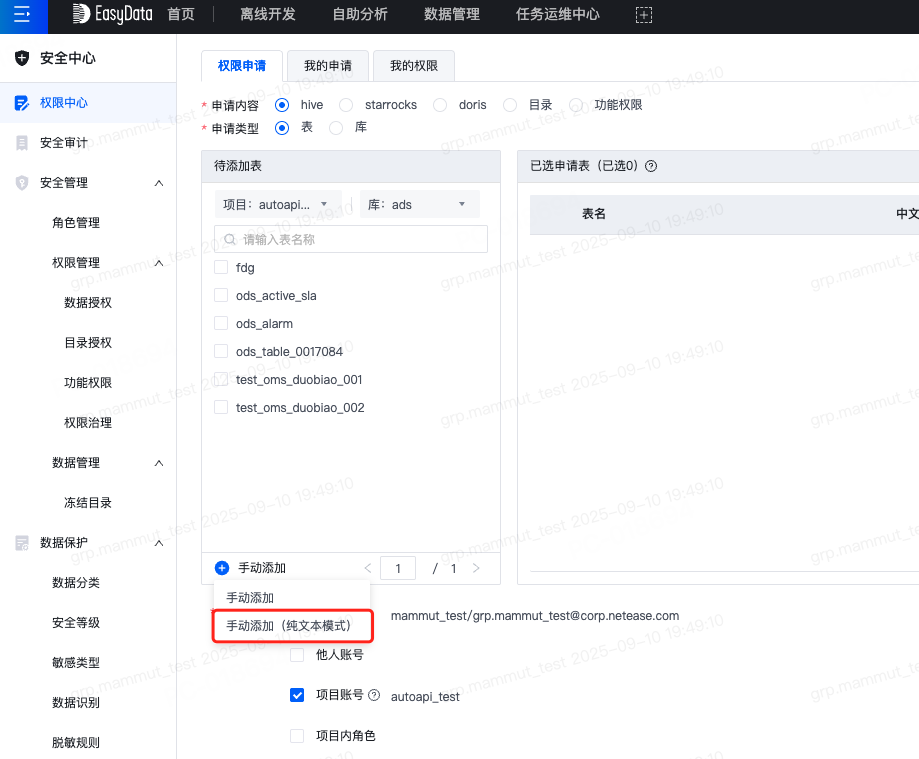919x759 pixels.
Task: Switch to the 我的申请 tab
Action: click(x=327, y=66)
